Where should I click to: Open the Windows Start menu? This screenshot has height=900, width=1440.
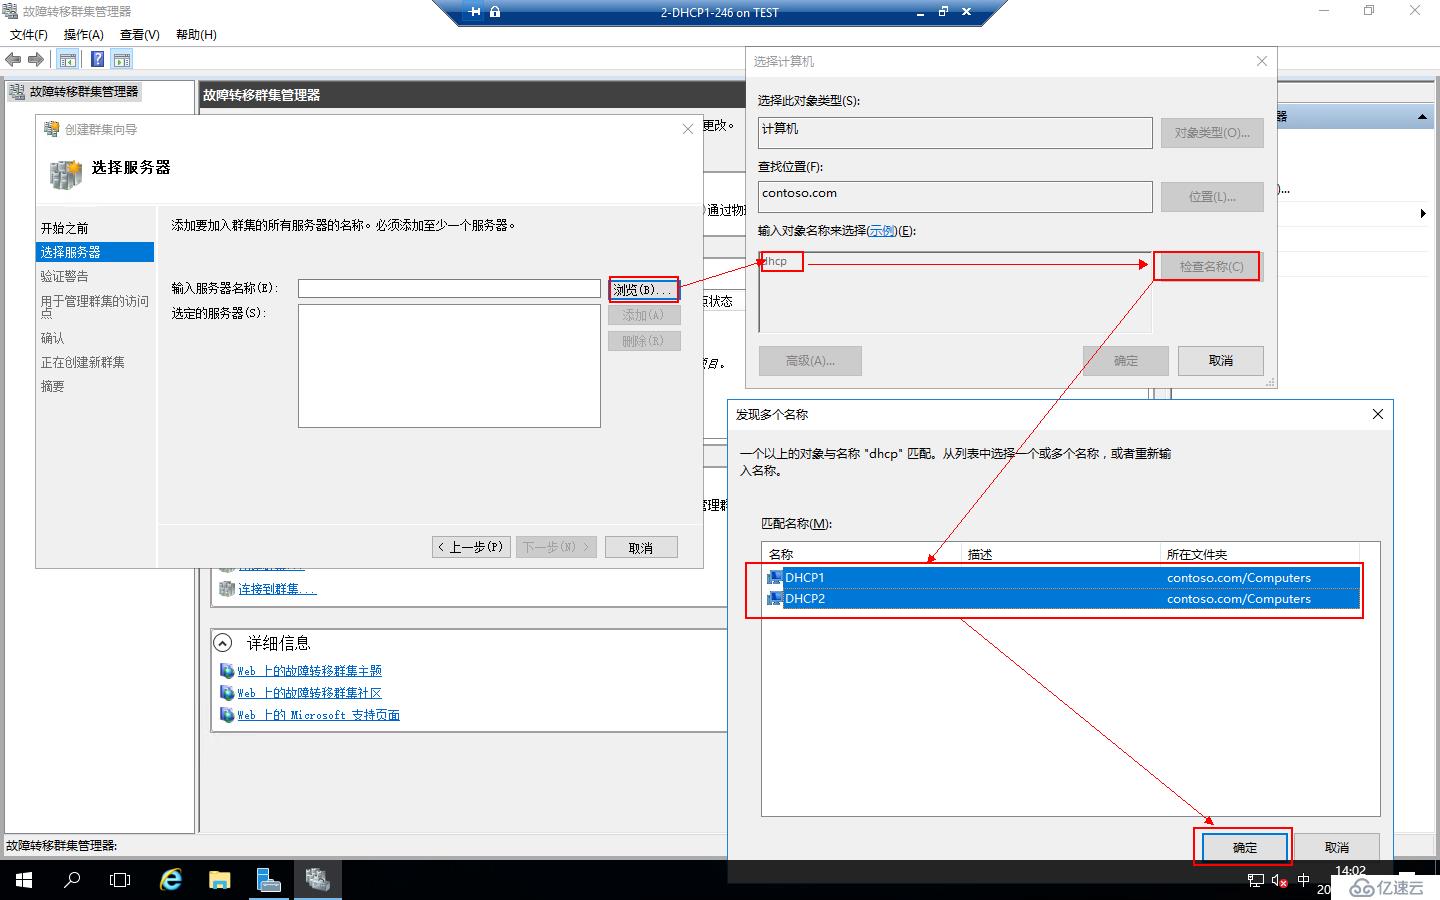pyautogui.click(x=24, y=880)
